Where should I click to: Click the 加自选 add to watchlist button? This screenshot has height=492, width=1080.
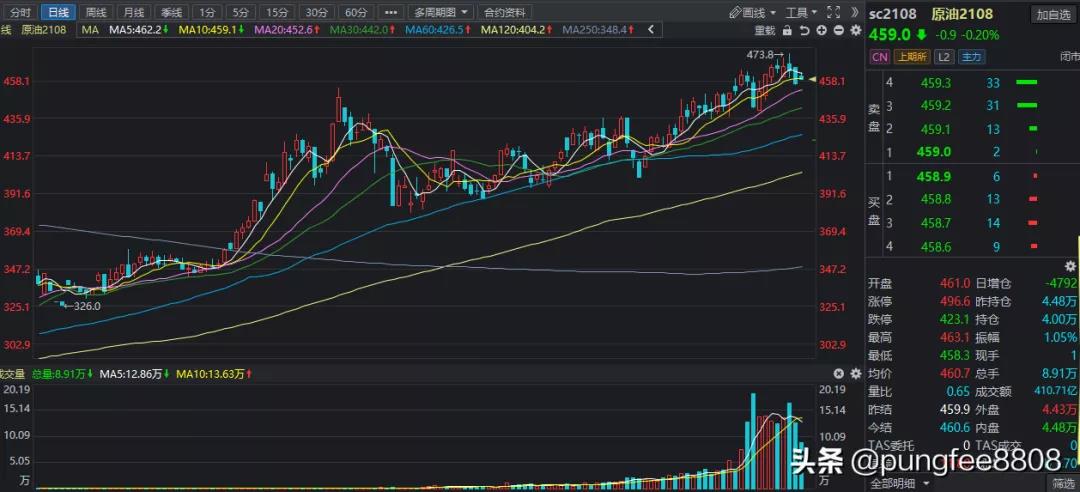pos(1053,14)
